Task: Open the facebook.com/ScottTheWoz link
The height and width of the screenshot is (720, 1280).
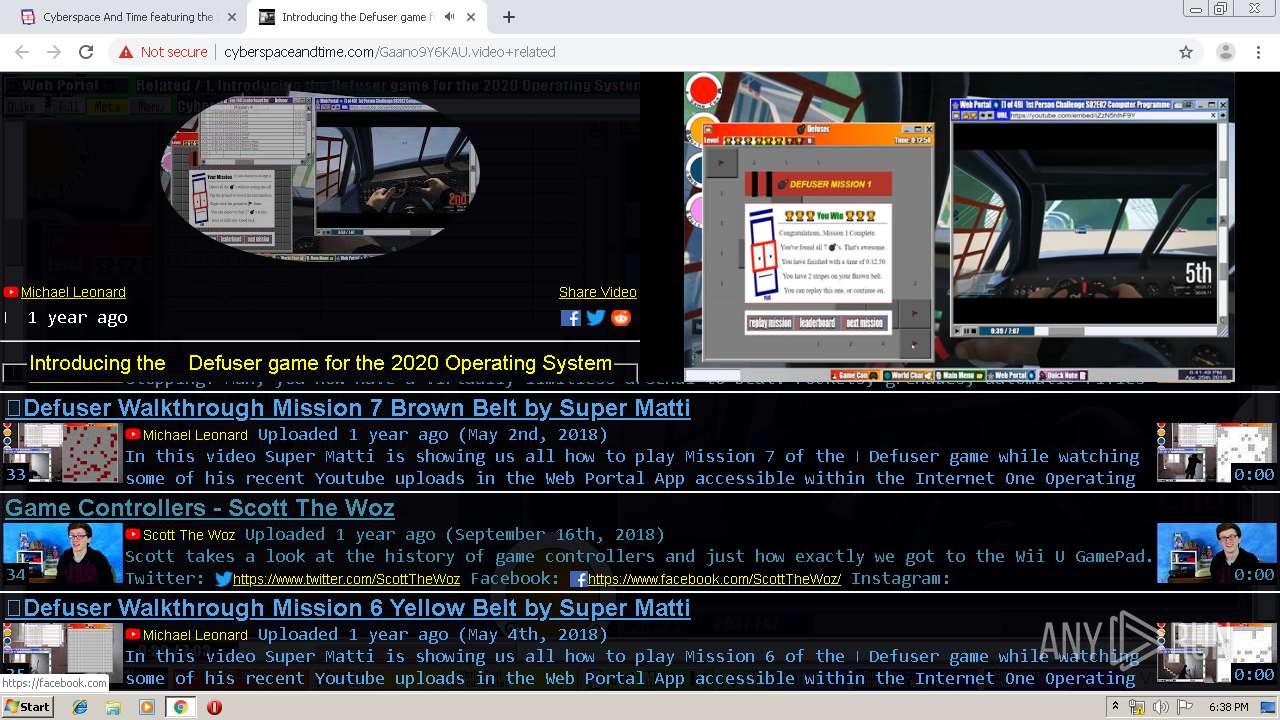Action: [x=714, y=579]
